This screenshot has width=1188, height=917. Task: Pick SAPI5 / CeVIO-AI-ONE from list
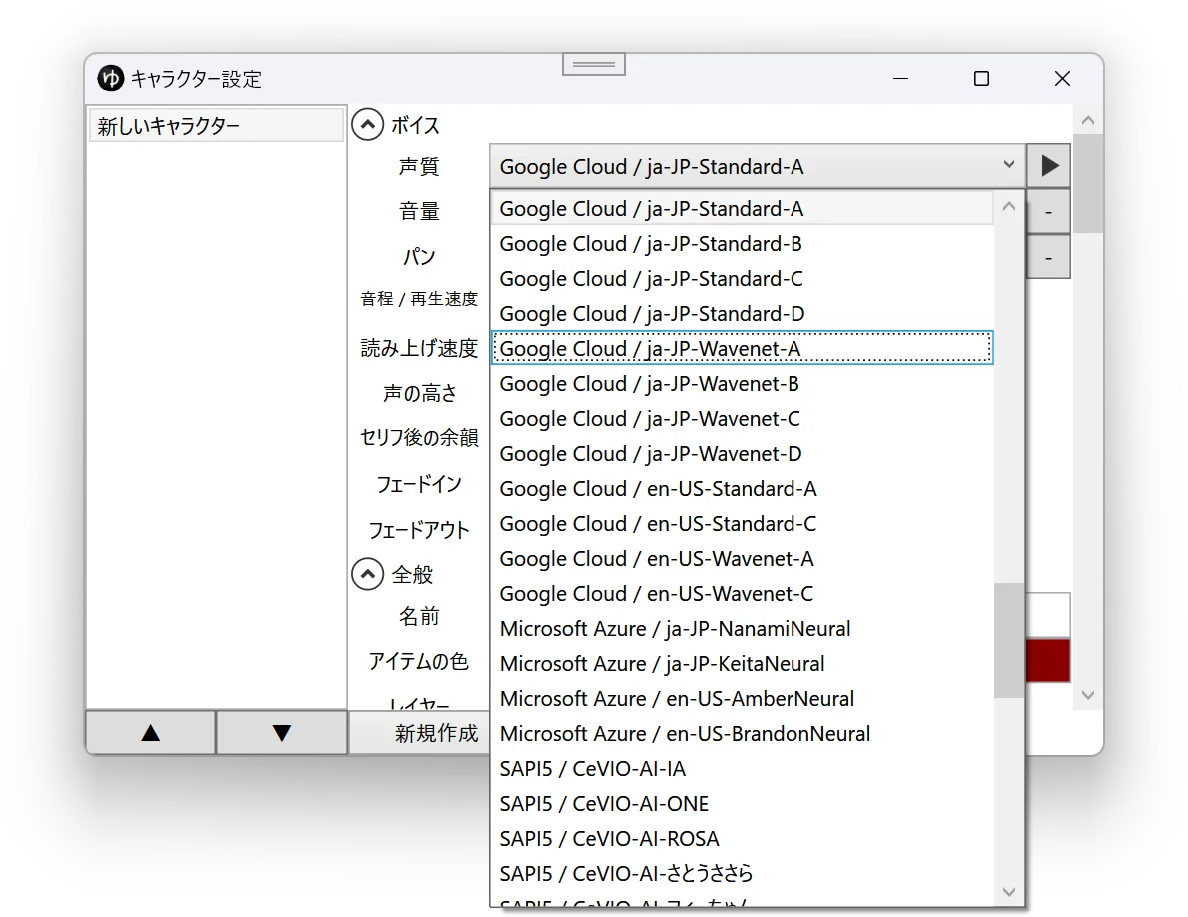742,804
